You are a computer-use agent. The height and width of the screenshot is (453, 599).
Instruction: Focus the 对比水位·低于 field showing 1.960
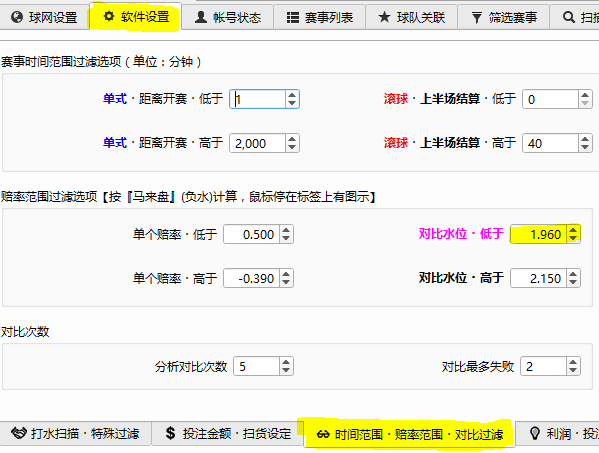539,234
